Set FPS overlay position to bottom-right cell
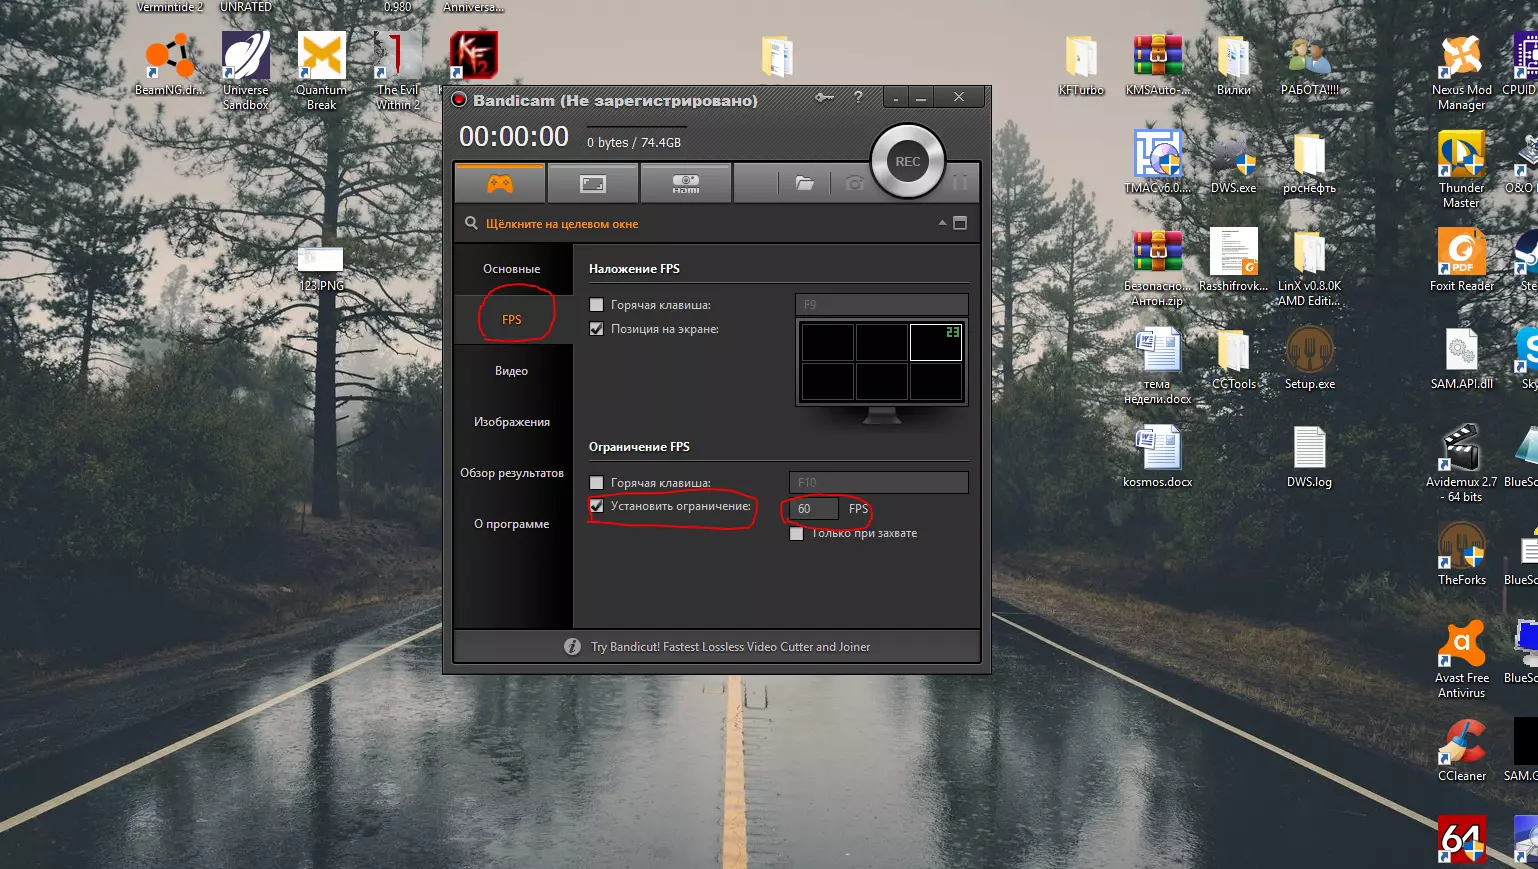 pyautogui.click(x=936, y=381)
